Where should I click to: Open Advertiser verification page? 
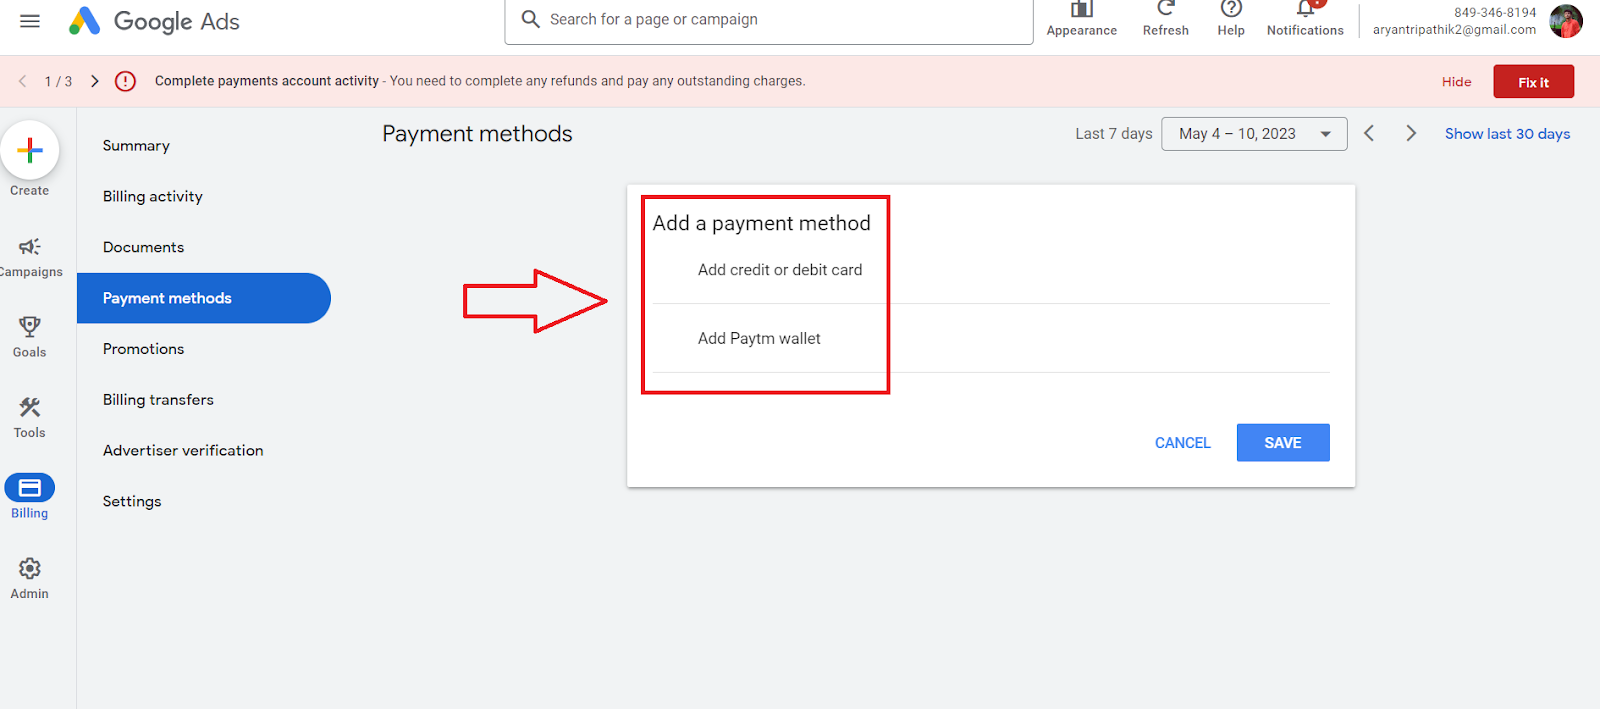pos(183,451)
